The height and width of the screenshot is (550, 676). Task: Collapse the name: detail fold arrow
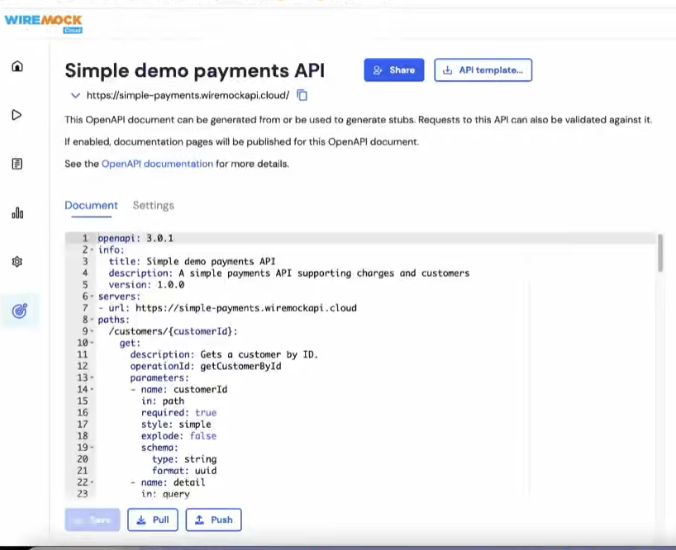tap(92, 483)
